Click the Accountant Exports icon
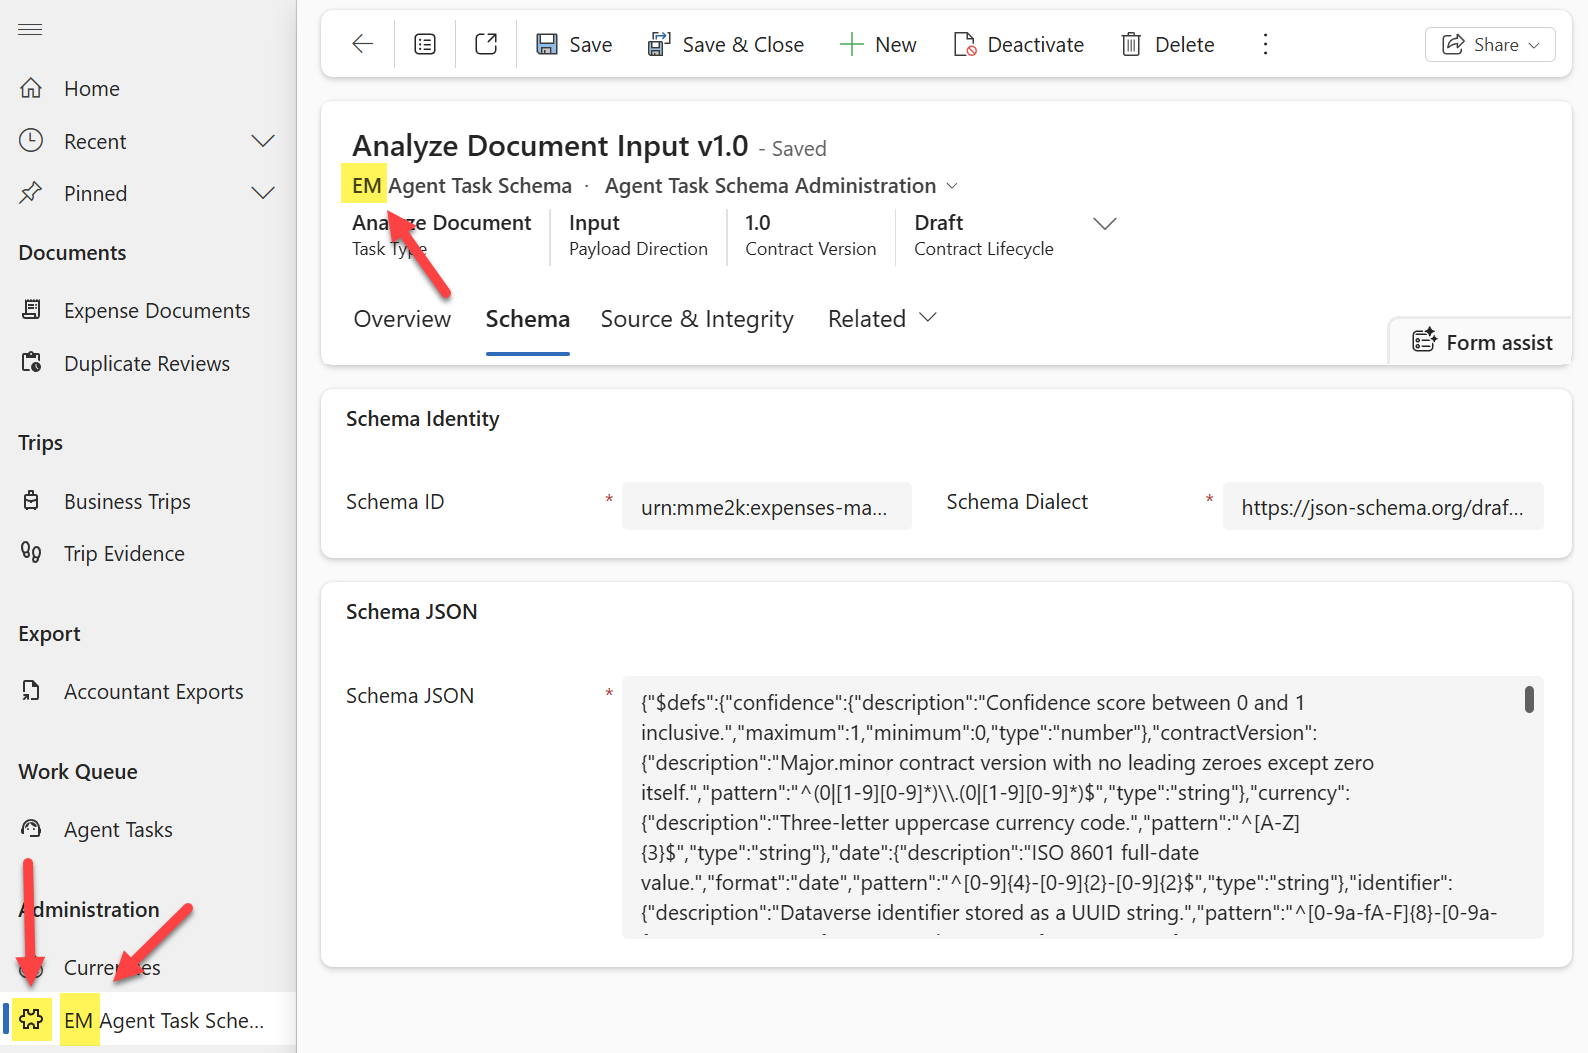This screenshot has width=1588, height=1053. pos(31,691)
